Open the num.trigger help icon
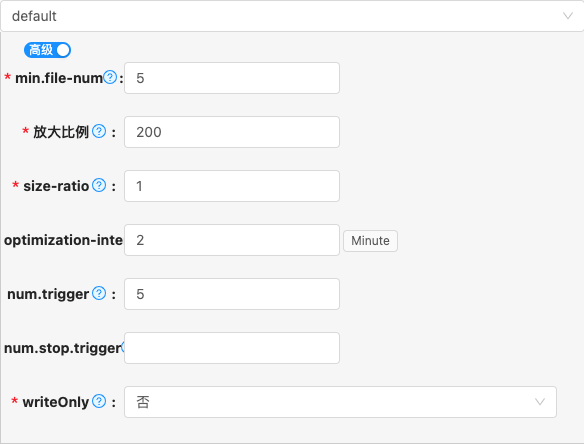 pyautogui.click(x=99, y=293)
